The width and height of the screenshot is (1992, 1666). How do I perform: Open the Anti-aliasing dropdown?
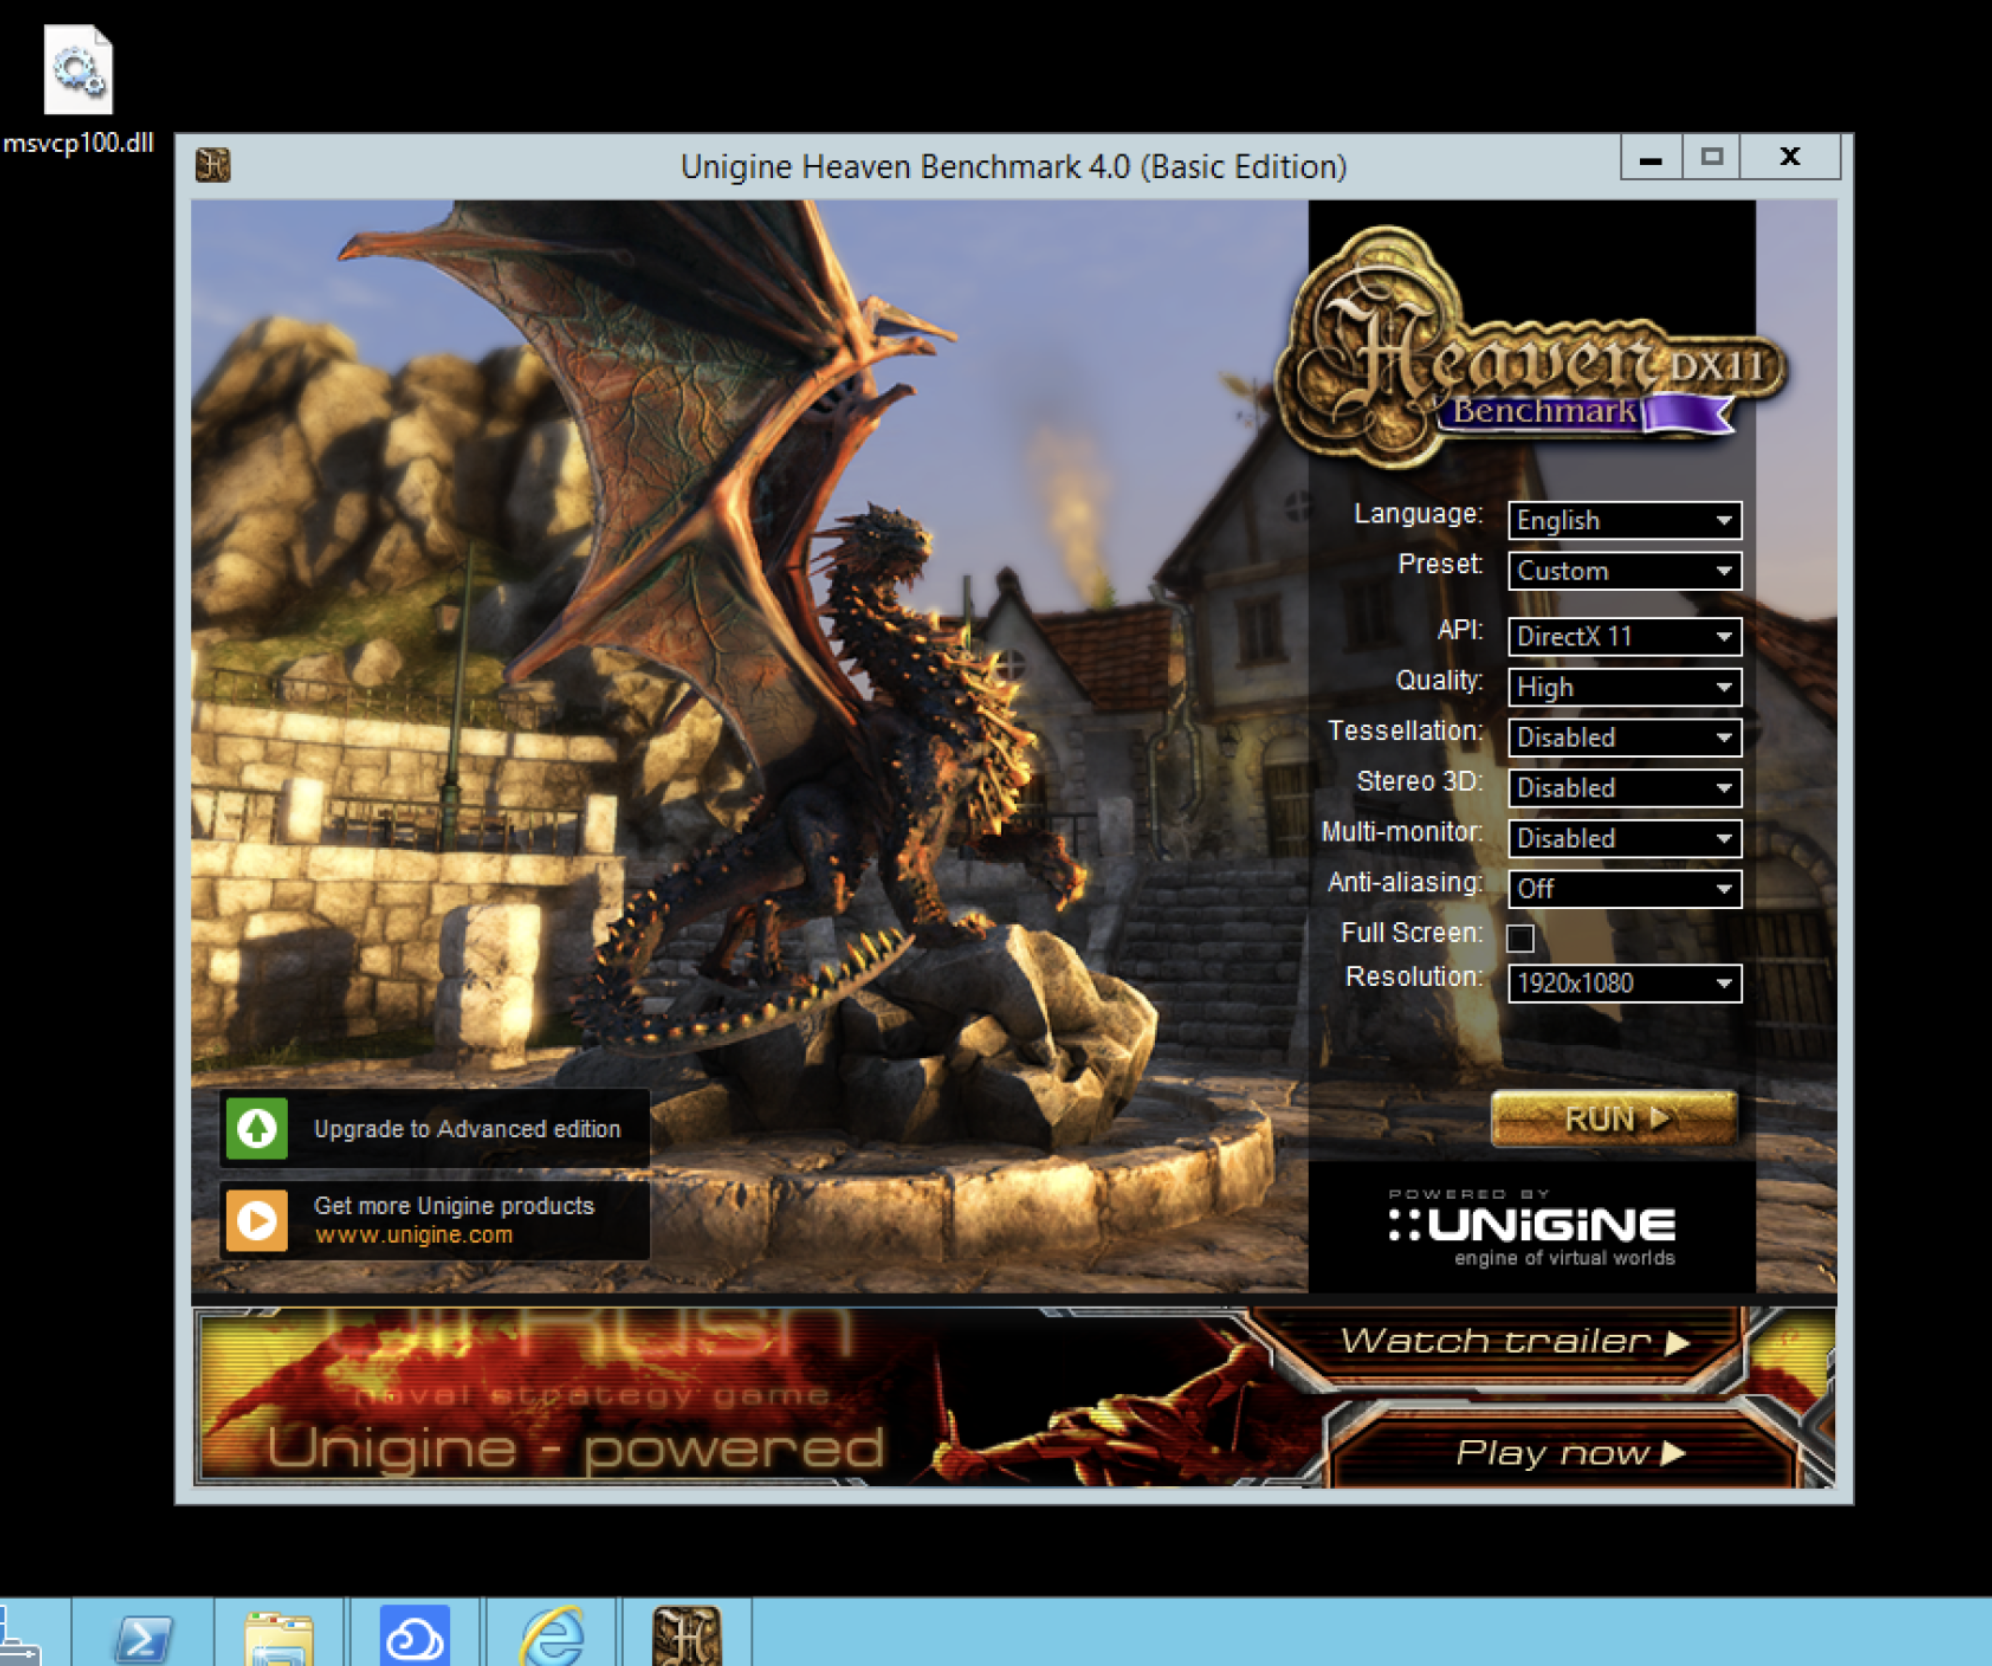pyautogui.click(x=1624, y=888)
